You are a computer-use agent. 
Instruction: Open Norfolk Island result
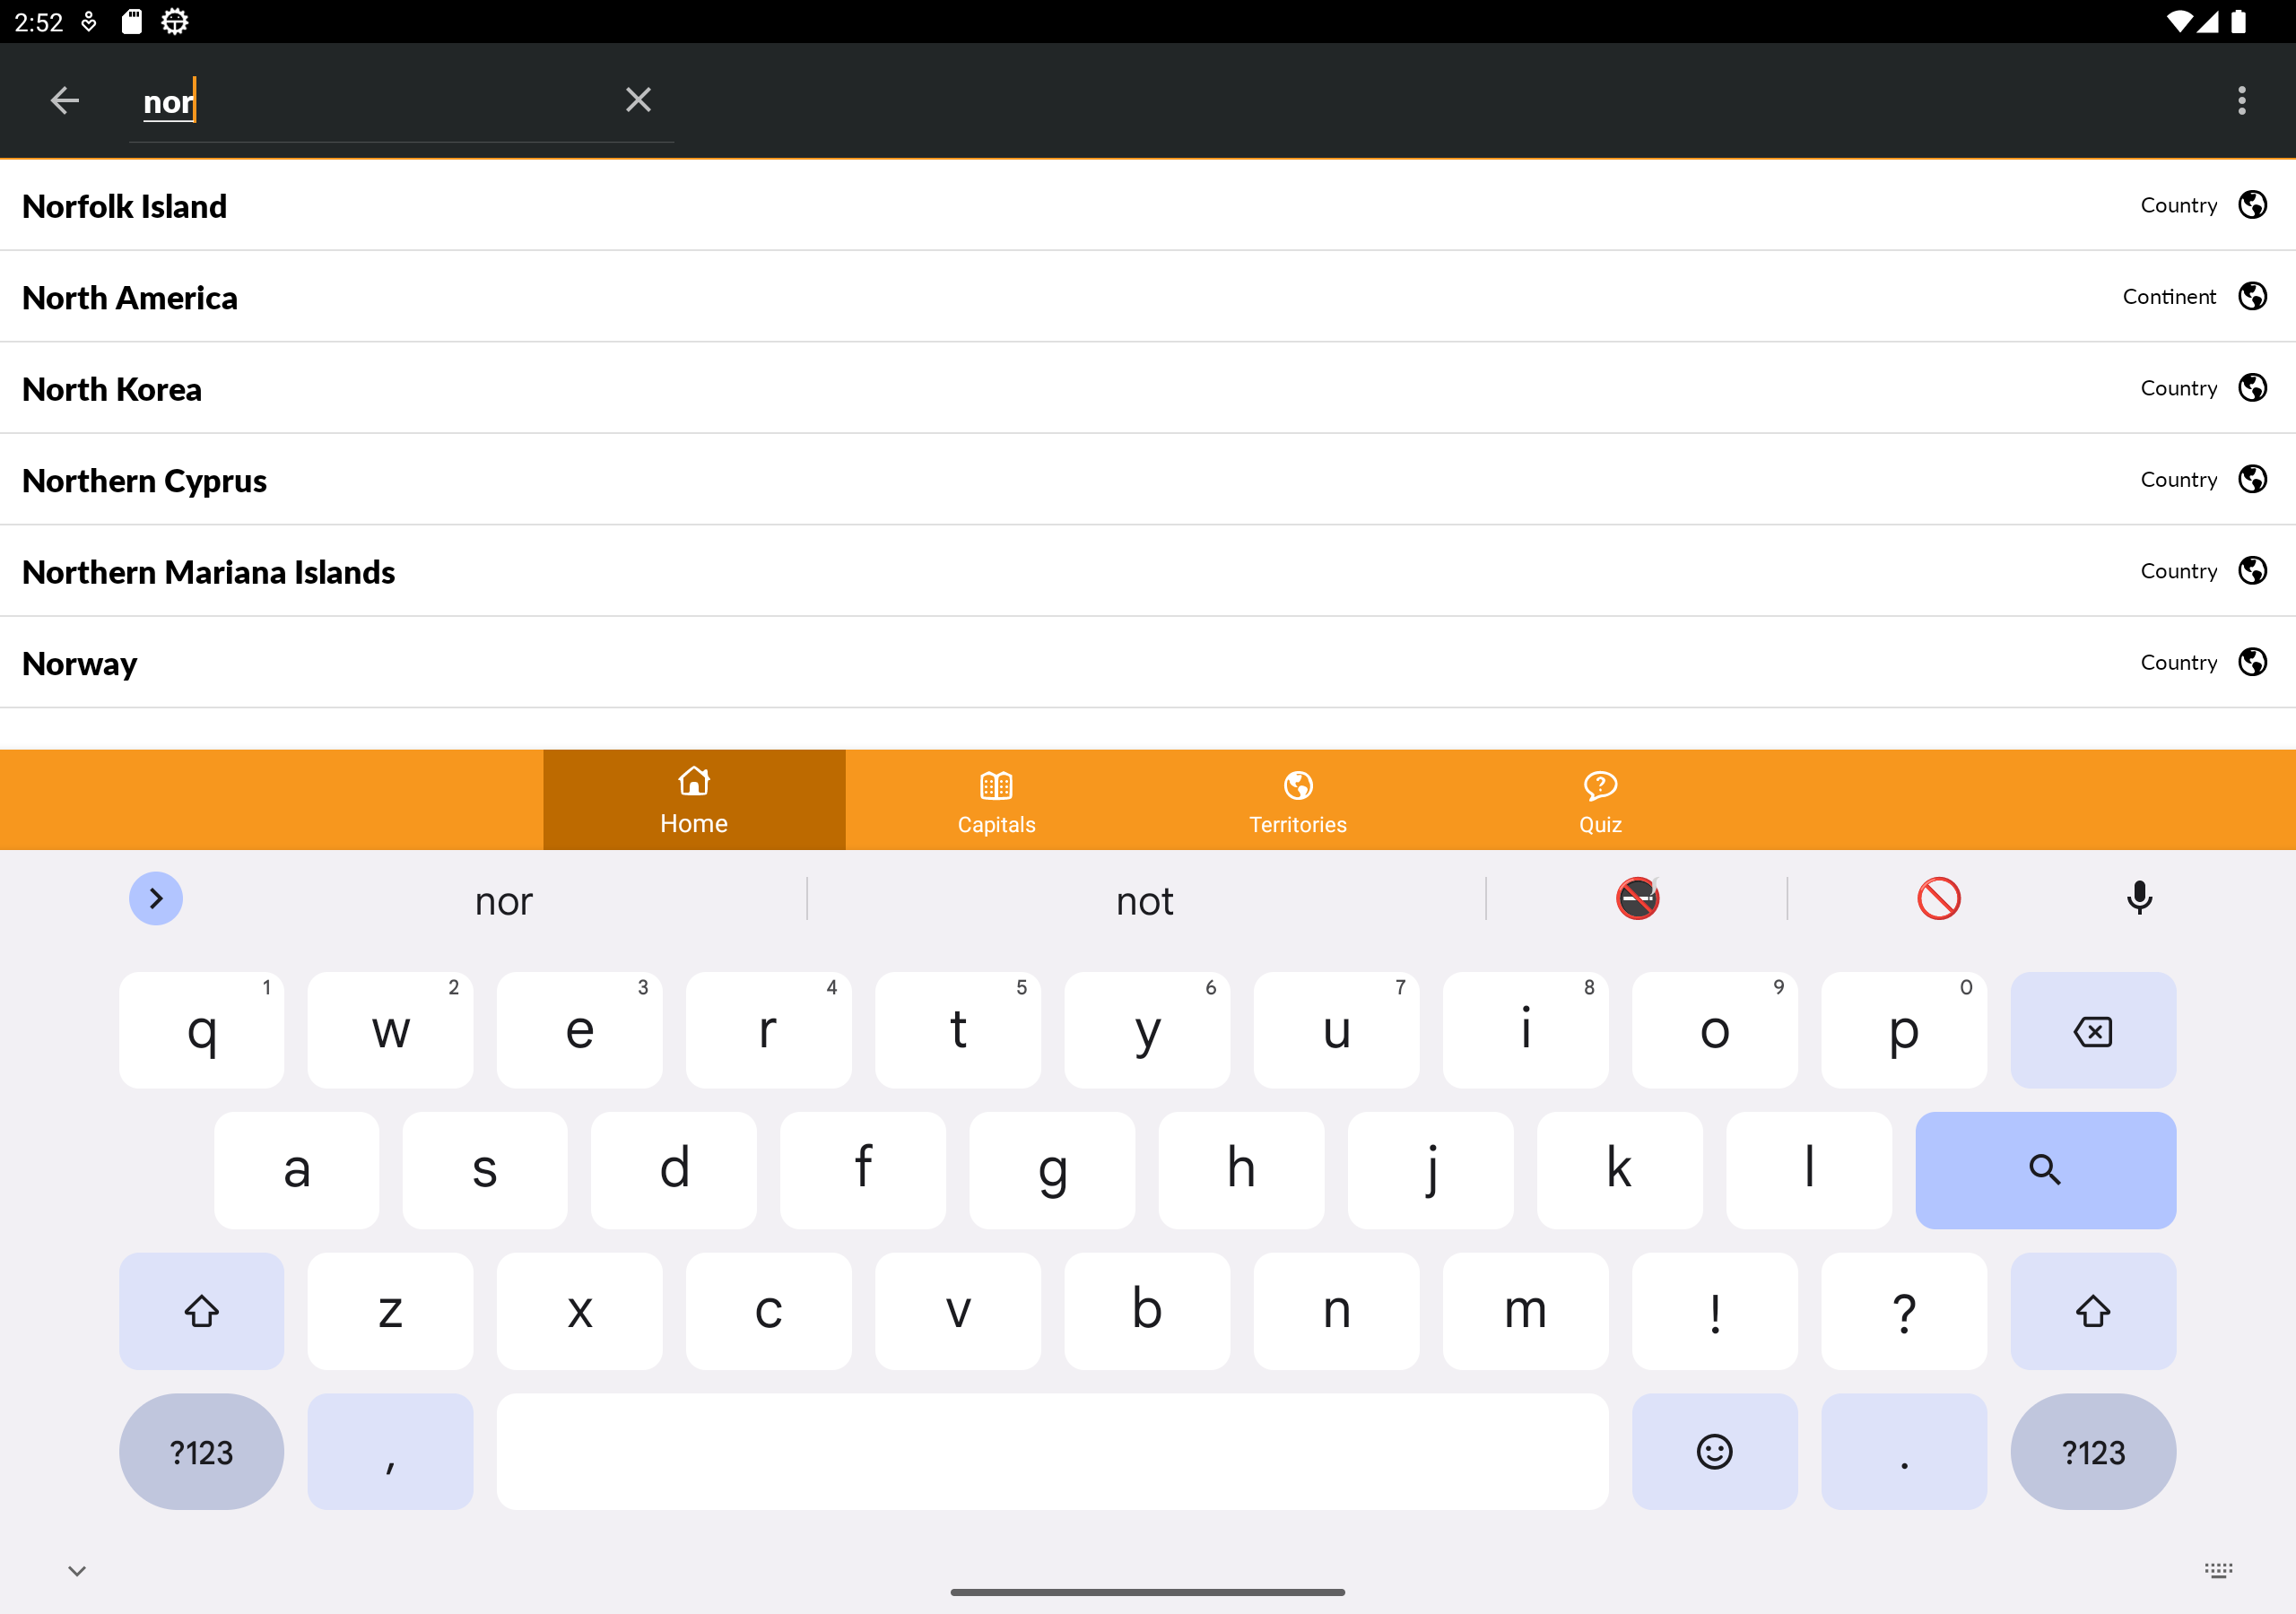[1148, 205]
